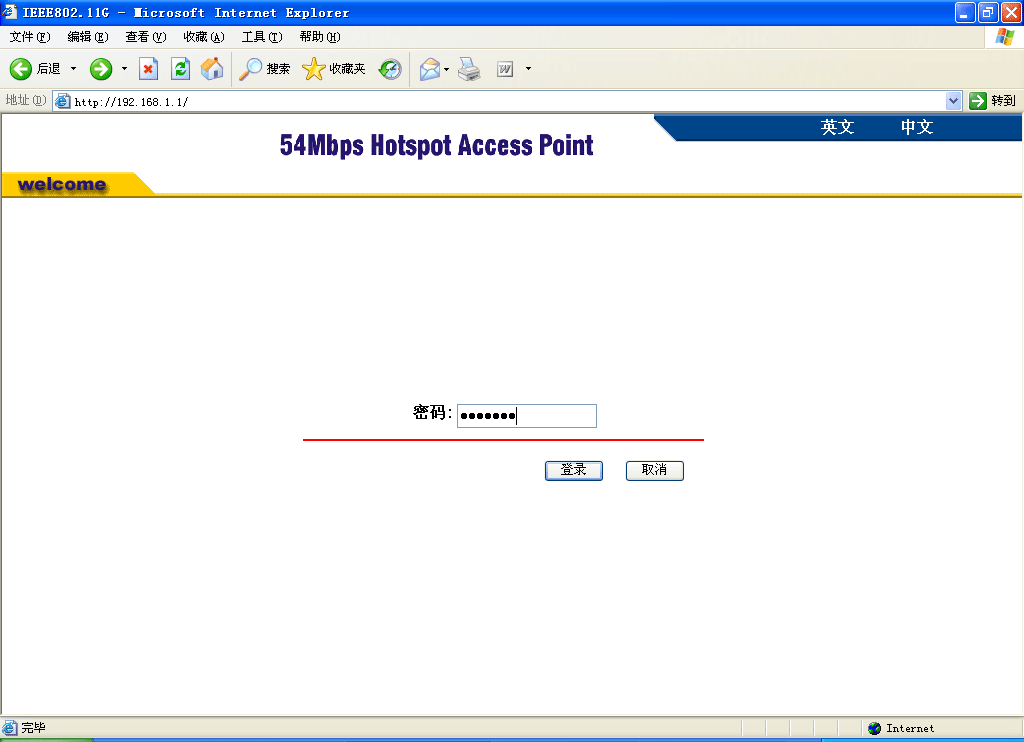
Task: Click the 取消 cancel button
Action: [x=654, y=470]
